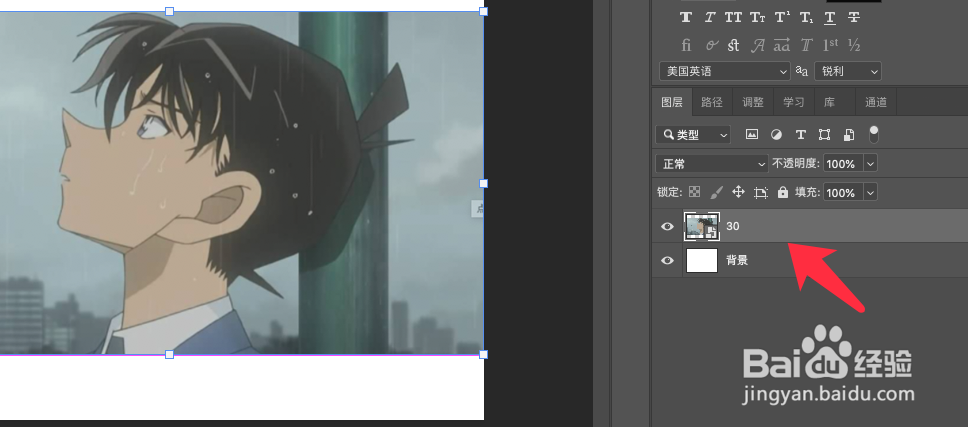Toggle lock position icon
Image resolution: width=968 pixels, height=427 pixels.
(x=738, y=192)
